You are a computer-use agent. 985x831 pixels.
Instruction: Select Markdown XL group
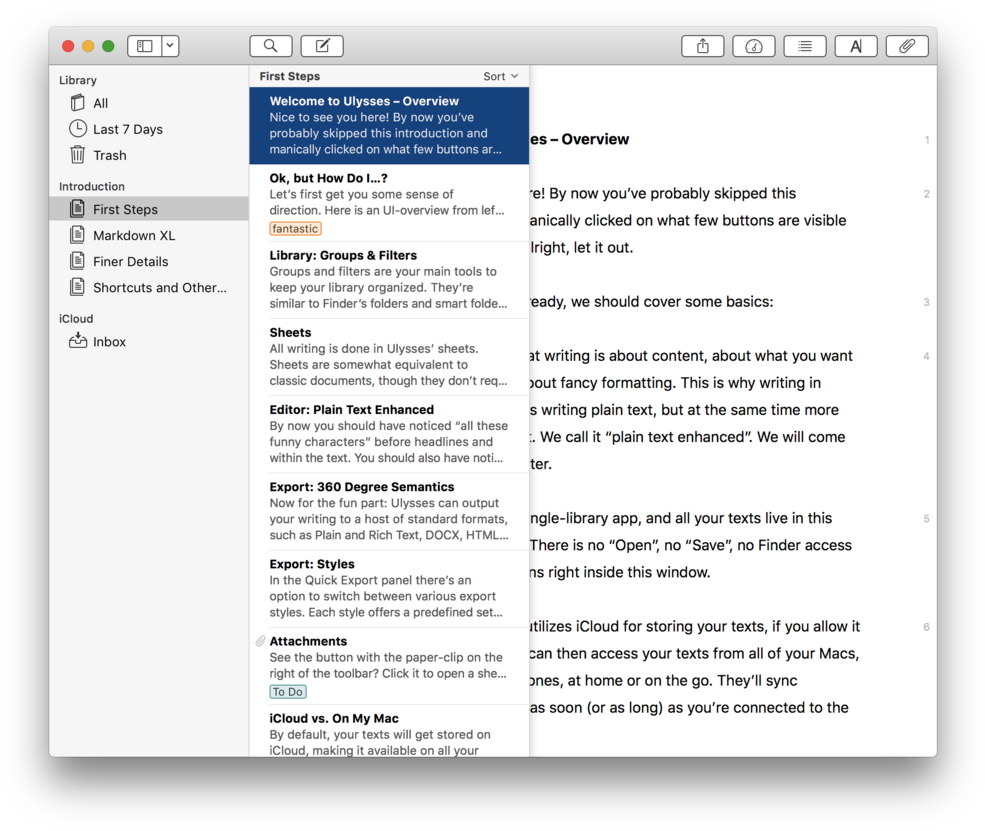point(149,236)
